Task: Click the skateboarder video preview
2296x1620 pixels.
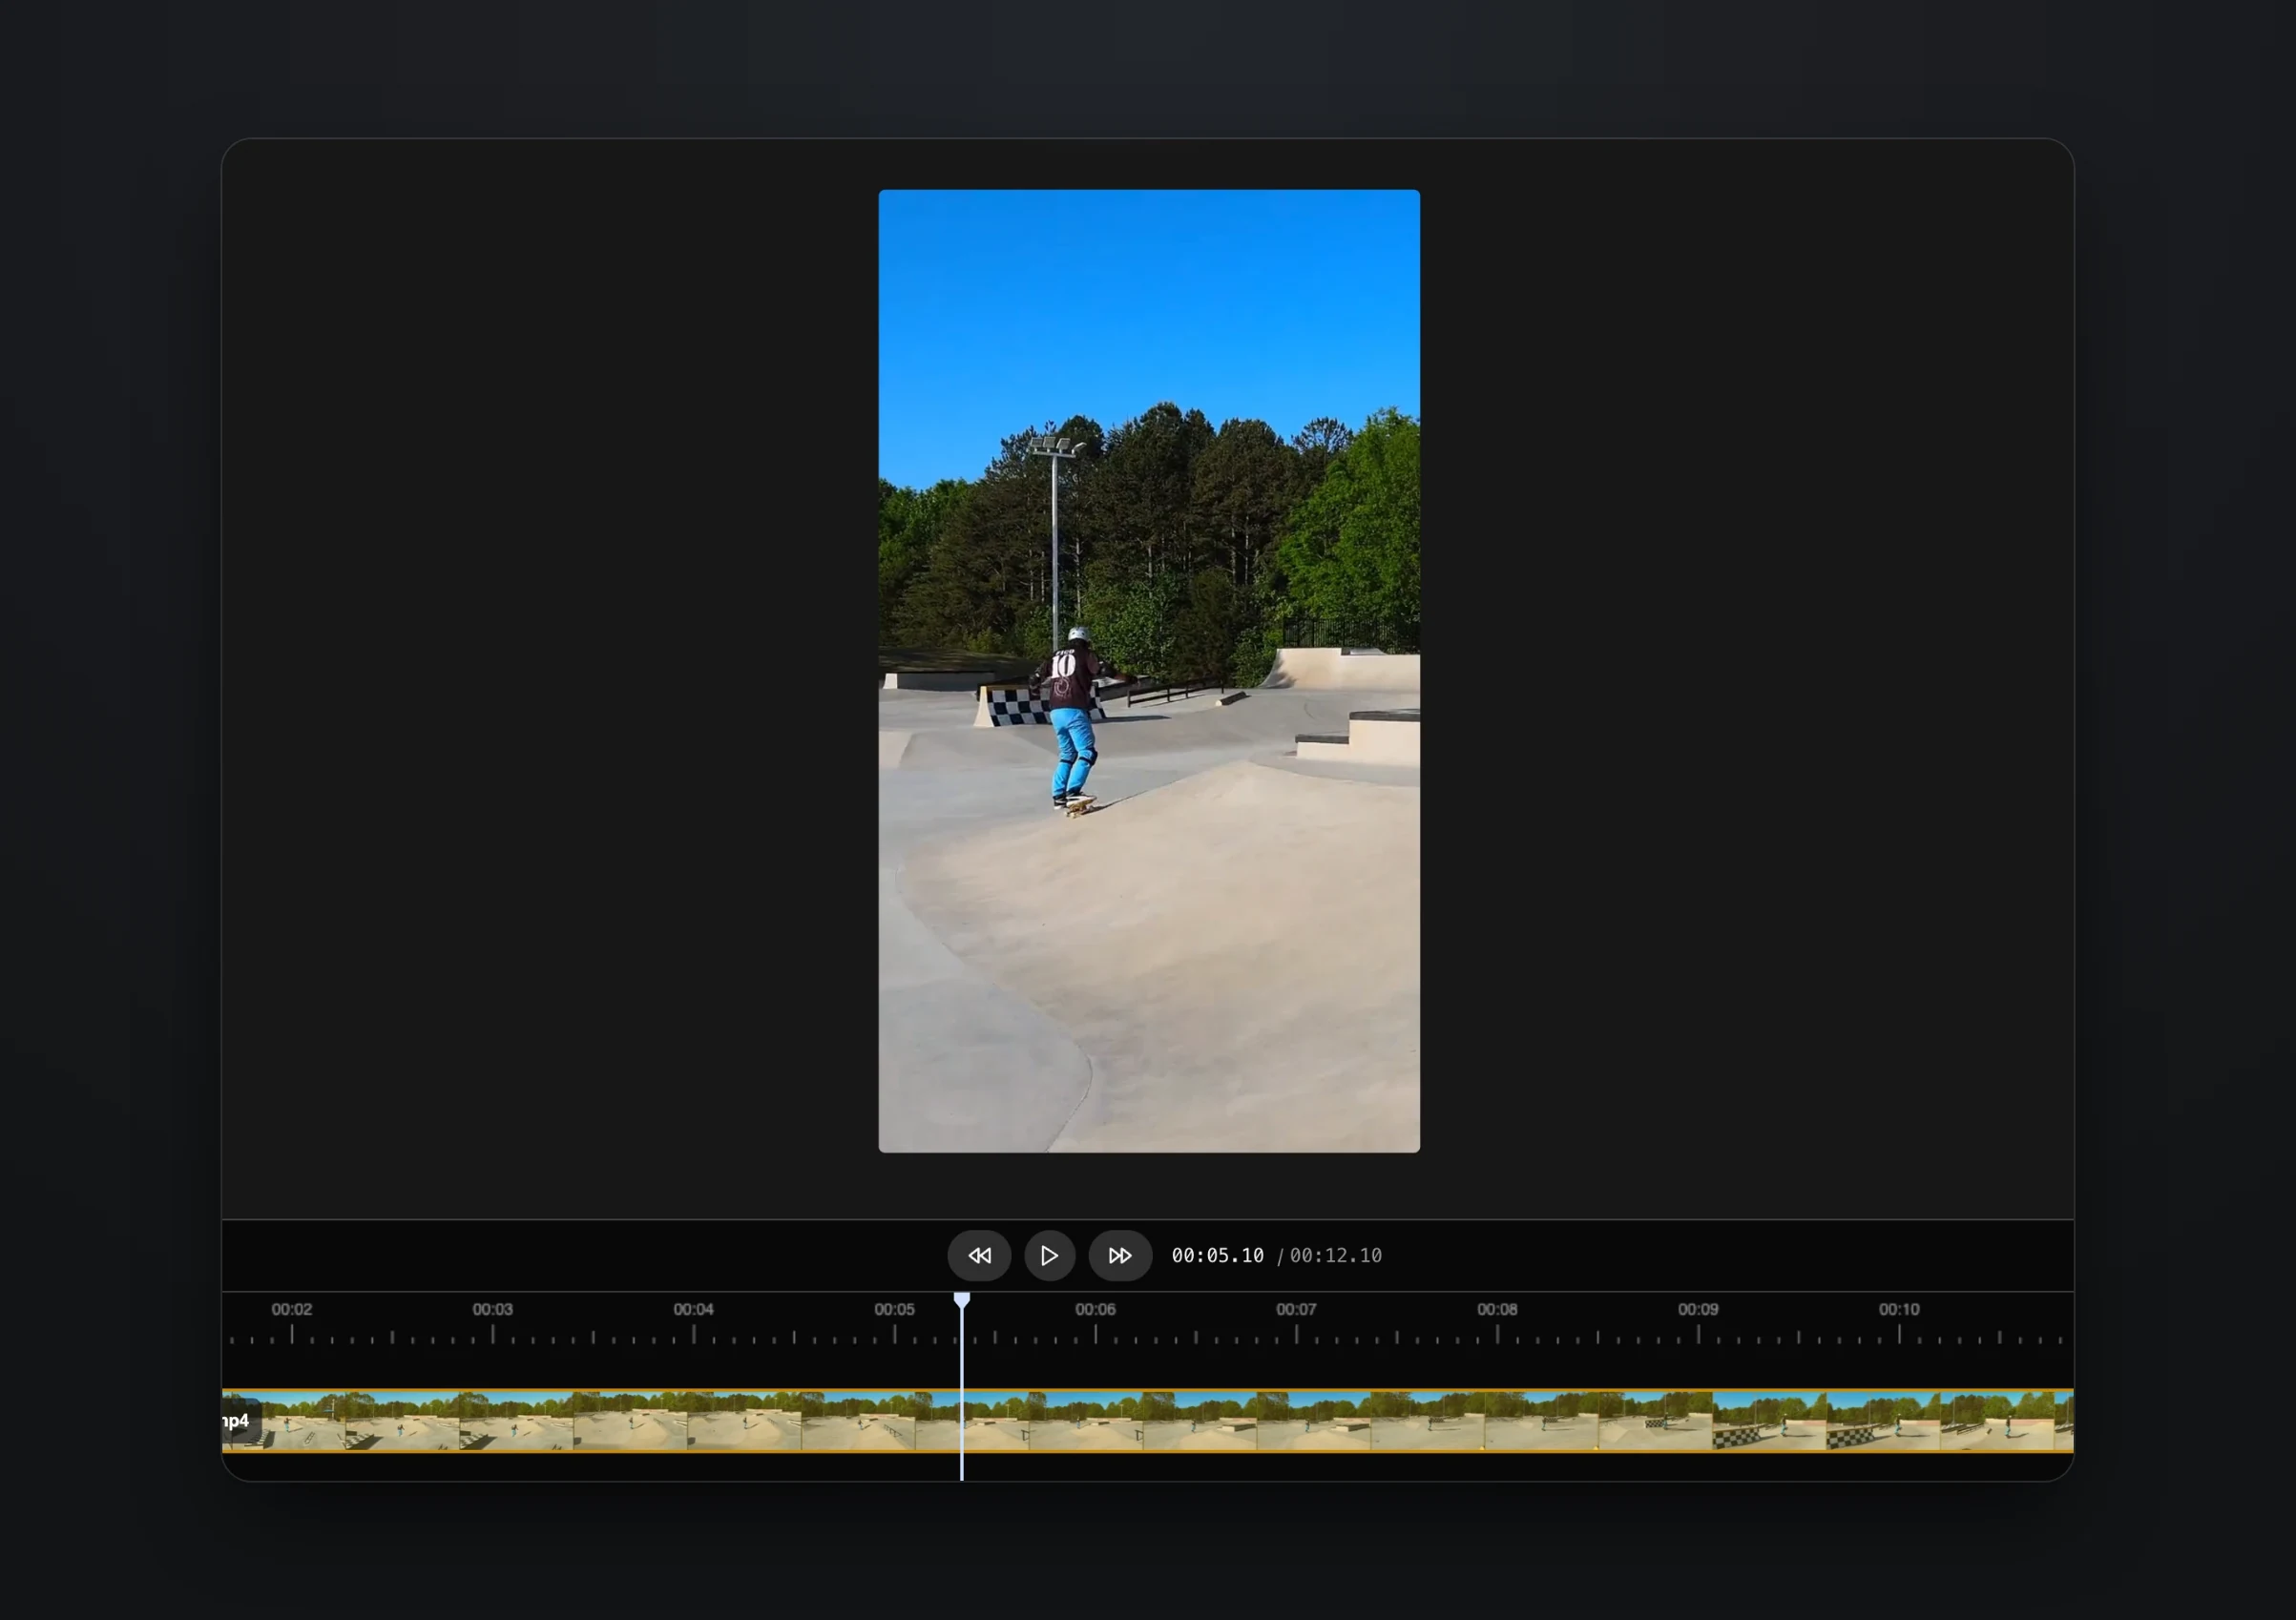Action: point(1149,671)
